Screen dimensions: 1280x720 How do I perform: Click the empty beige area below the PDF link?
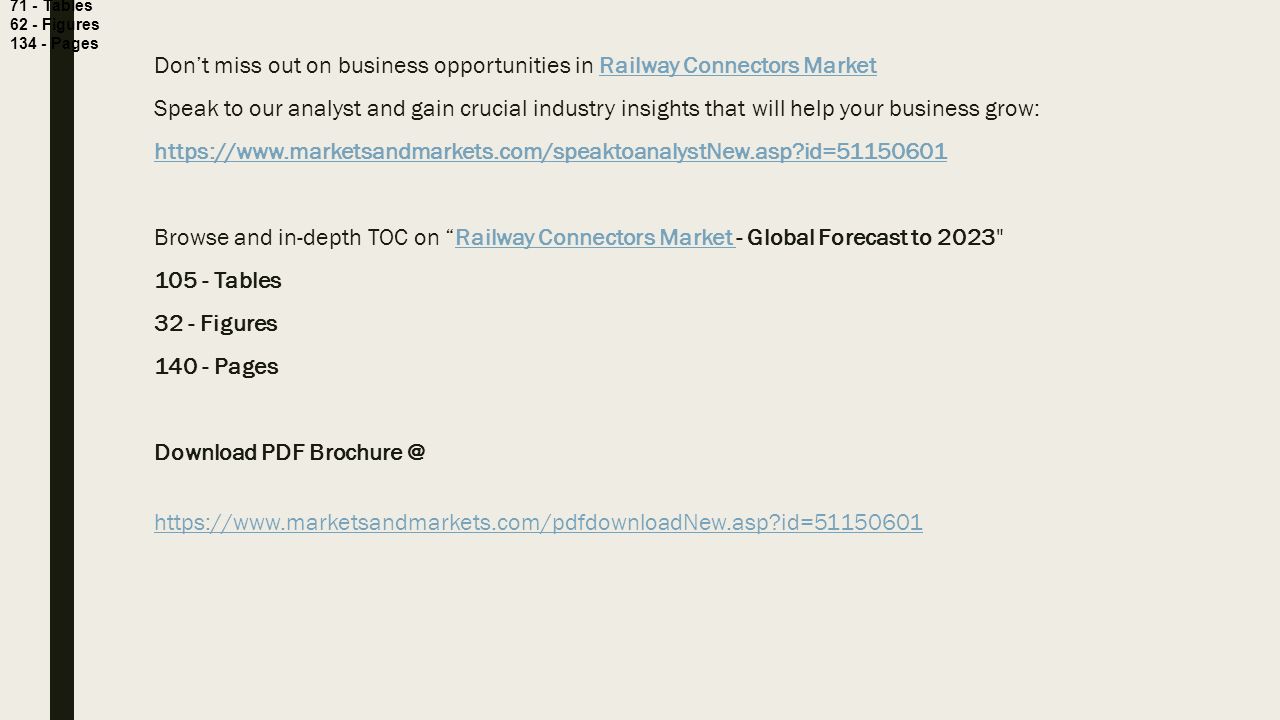(x=640, y=630)
